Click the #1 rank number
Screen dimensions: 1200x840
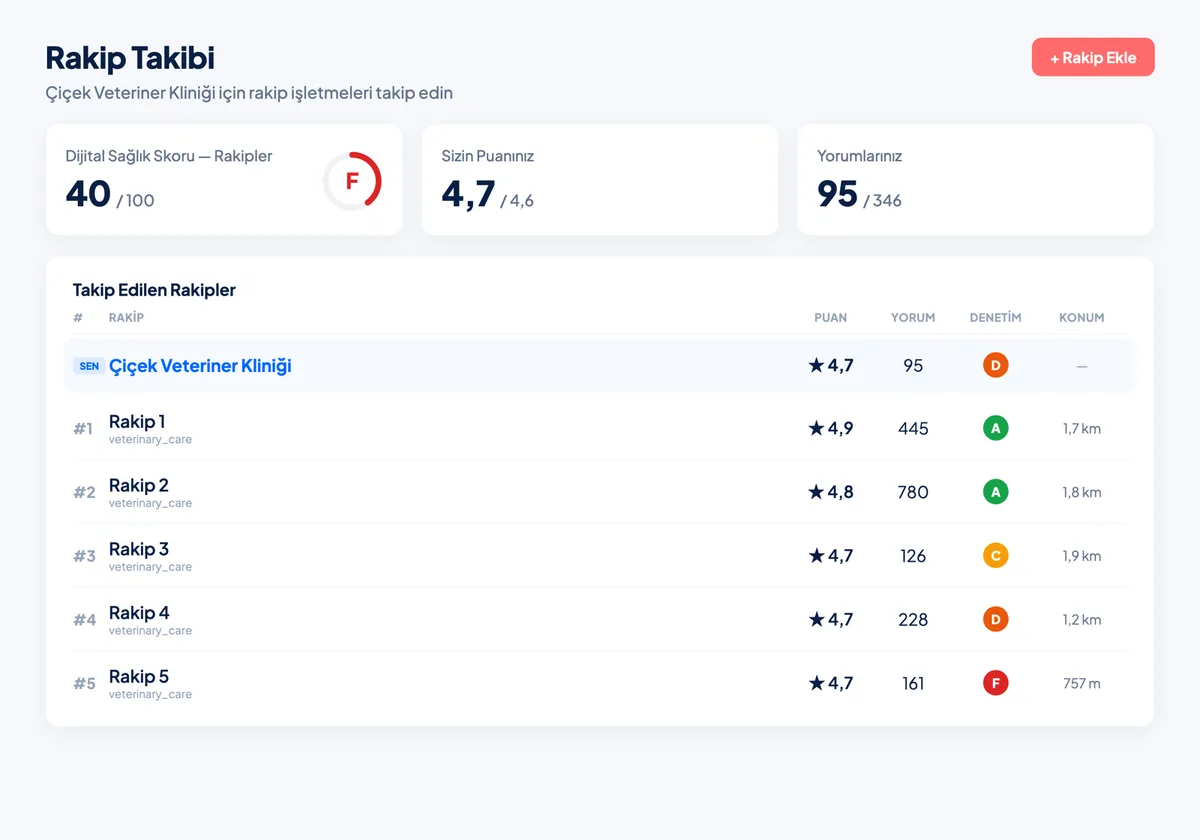[83, 429]
